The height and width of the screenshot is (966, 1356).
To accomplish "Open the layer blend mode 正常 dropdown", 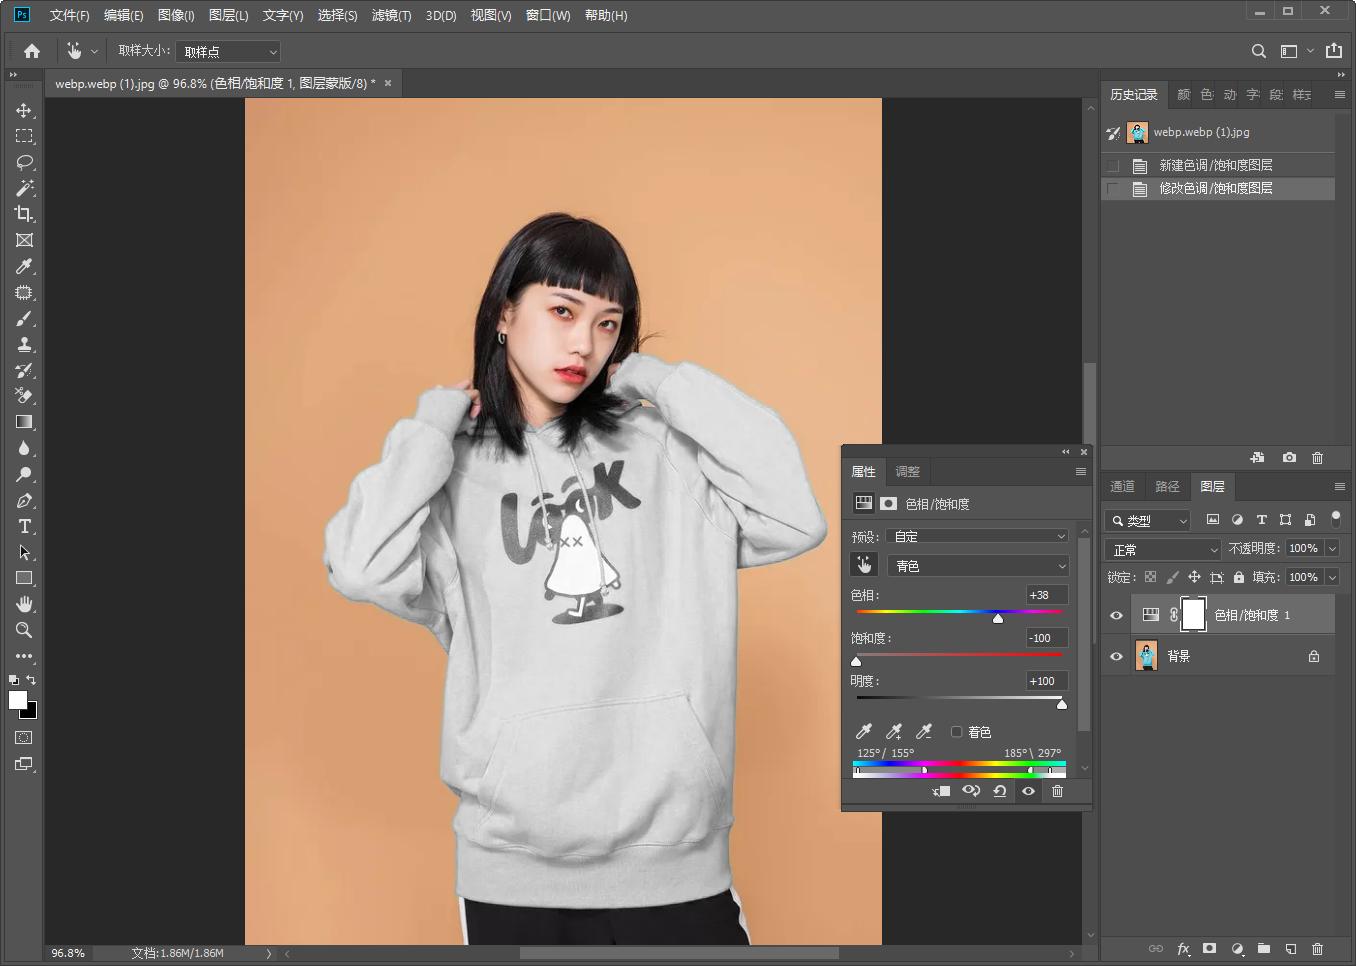I will click(1163, 550).
